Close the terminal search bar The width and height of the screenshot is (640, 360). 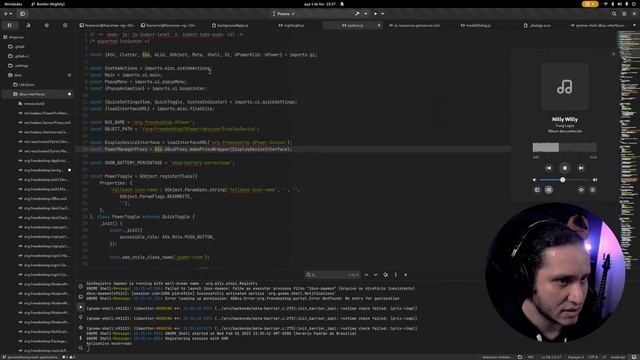pos(405,275)
